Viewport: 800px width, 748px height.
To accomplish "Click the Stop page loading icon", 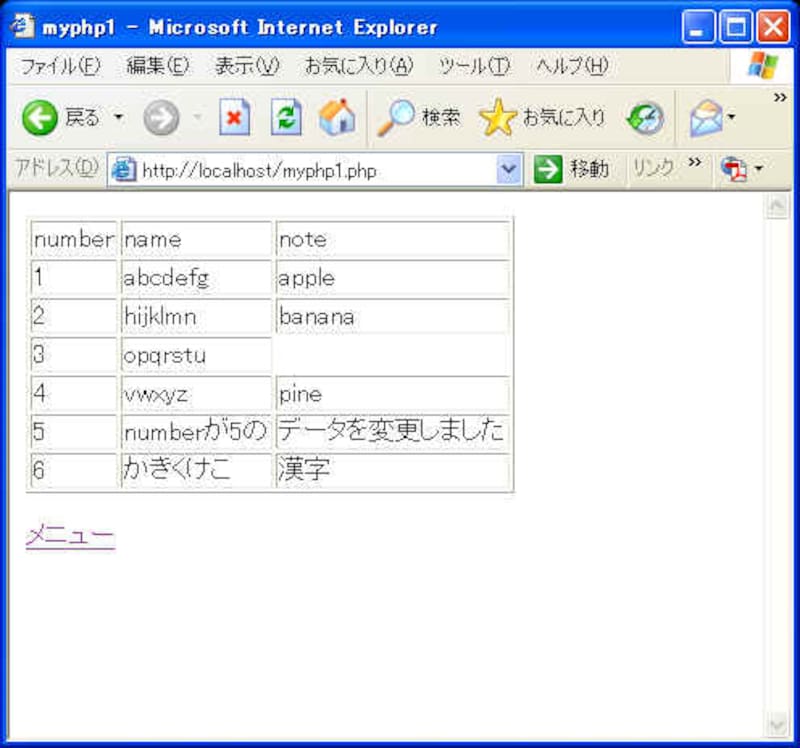I will click(234, 119).
